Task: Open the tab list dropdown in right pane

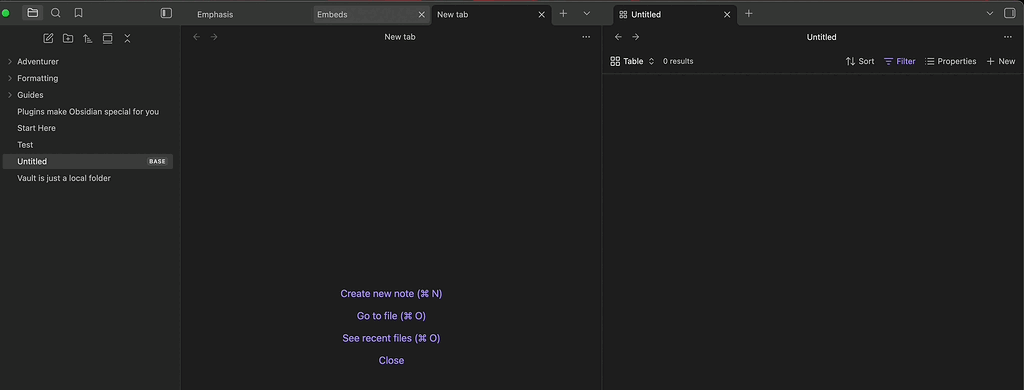Action: pos(990,13)
